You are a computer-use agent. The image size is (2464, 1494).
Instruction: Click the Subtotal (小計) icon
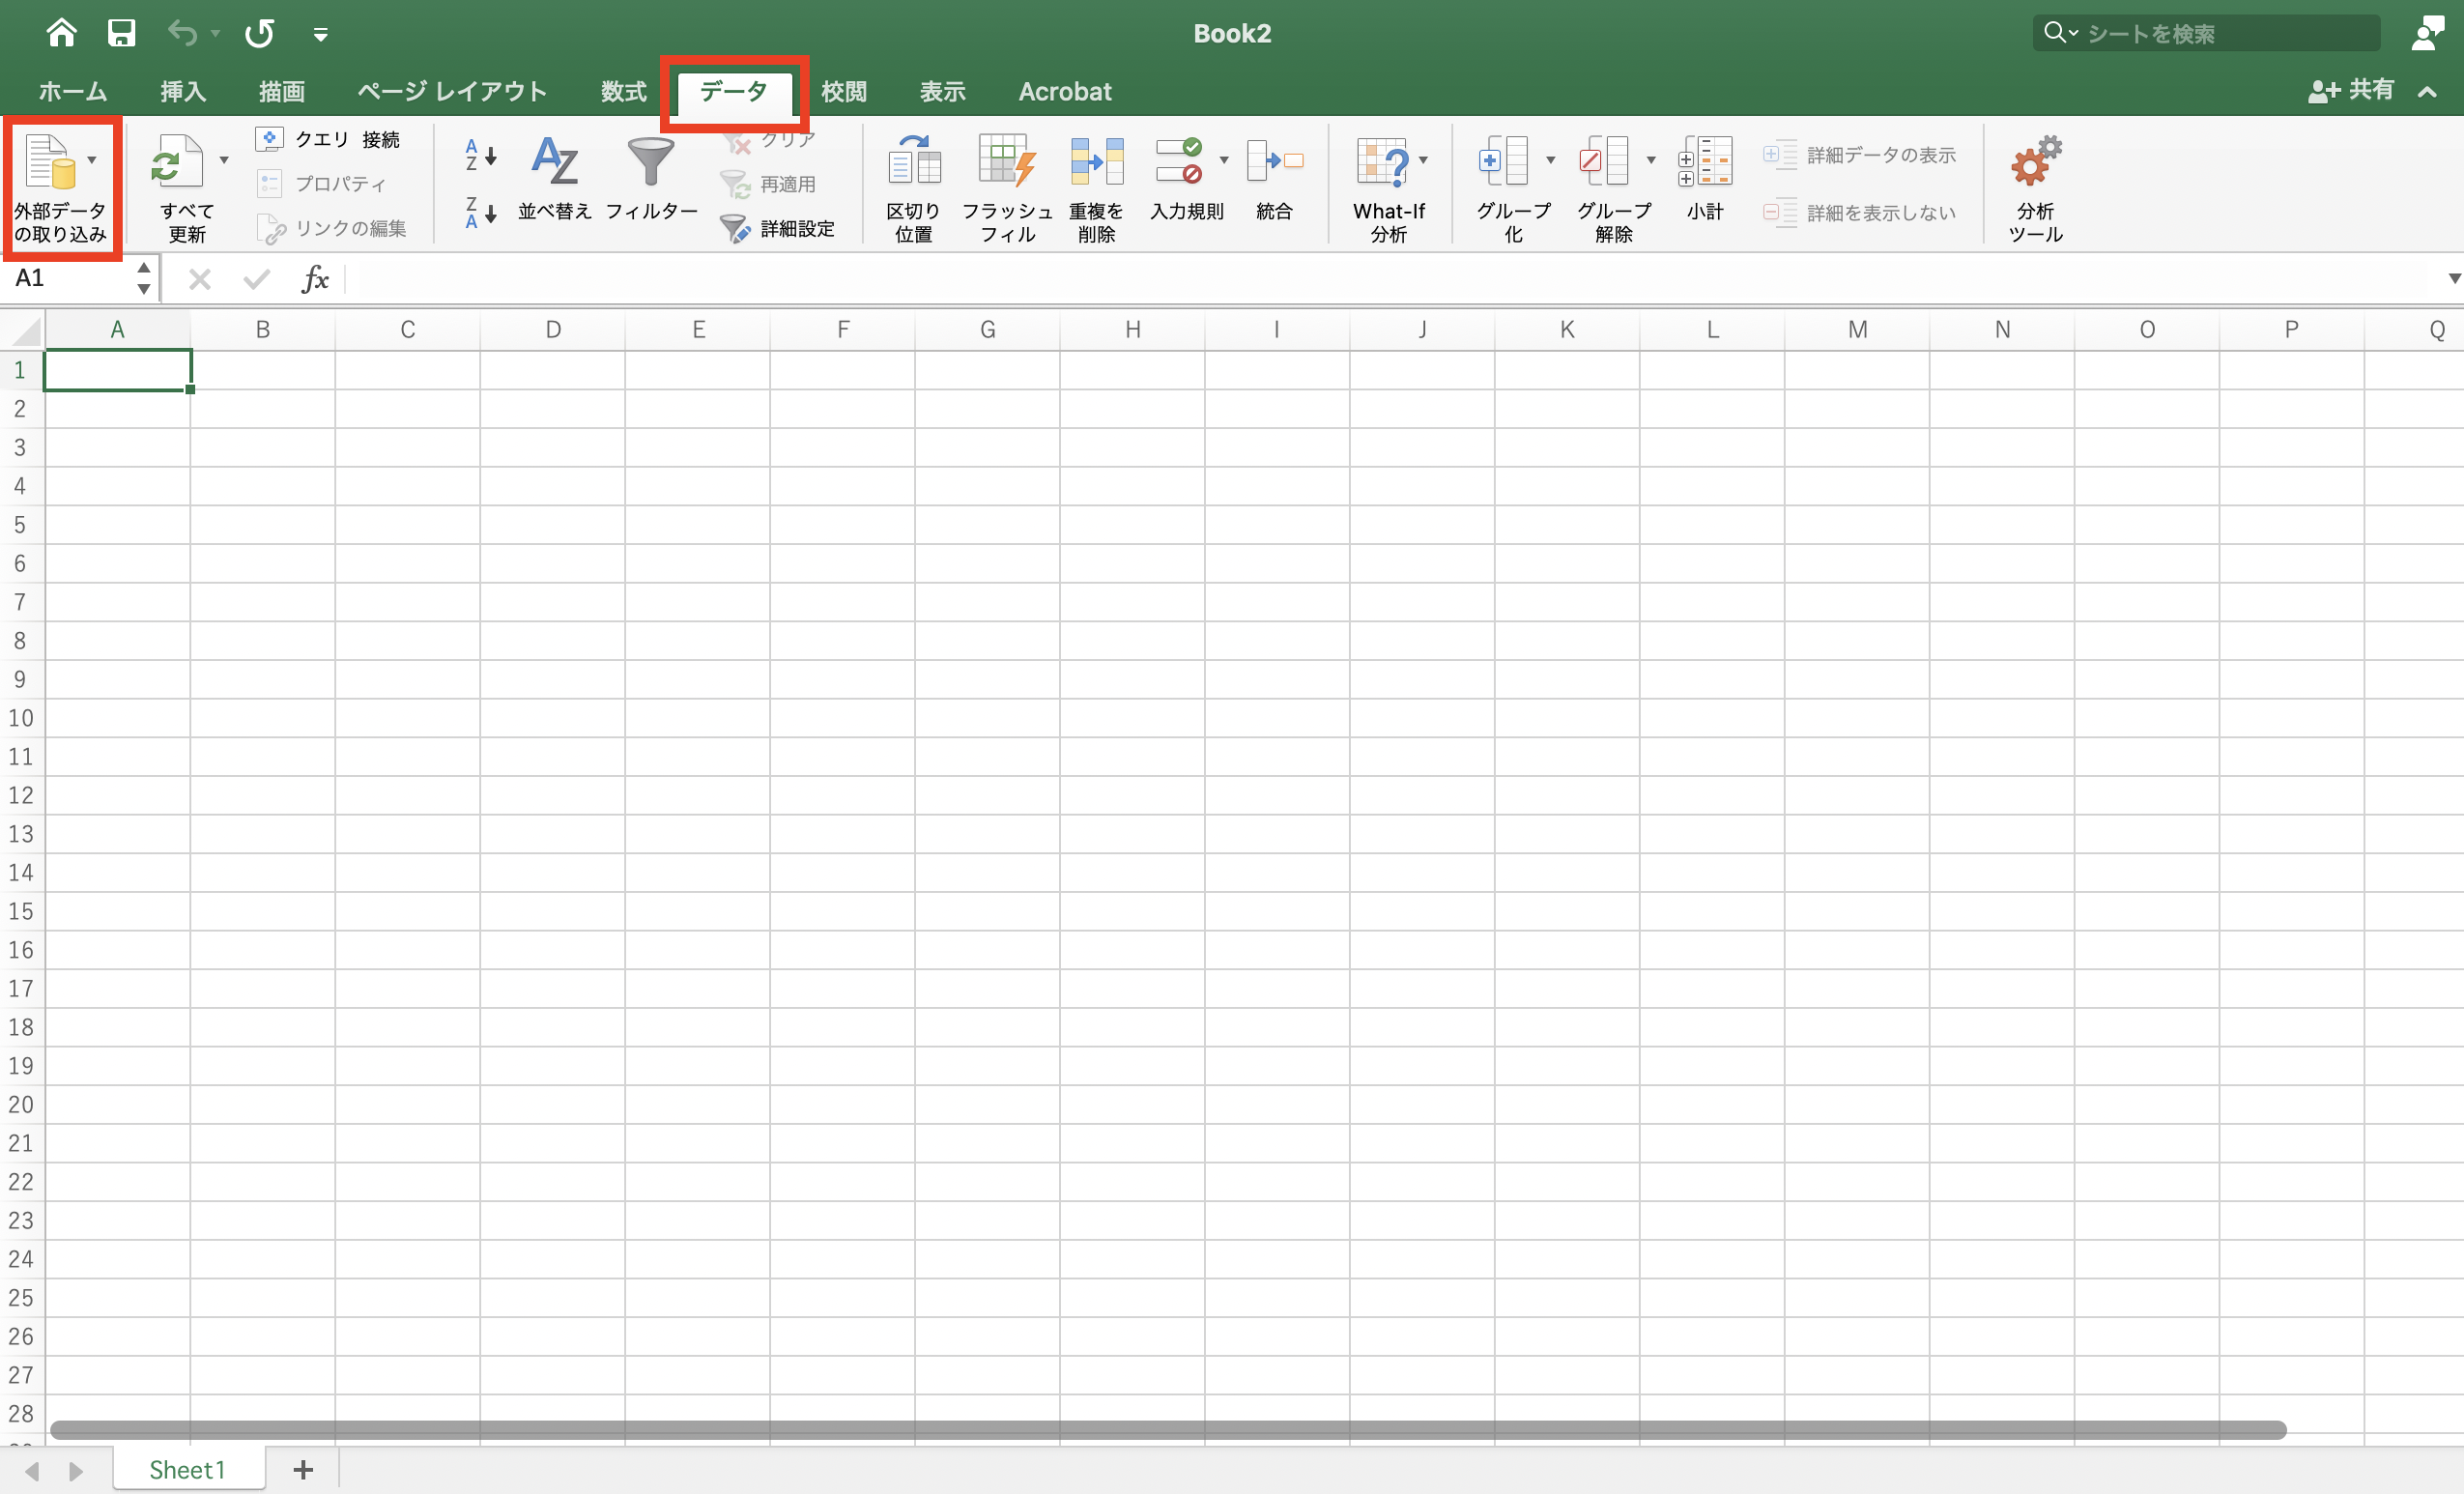click(1705, 161)
